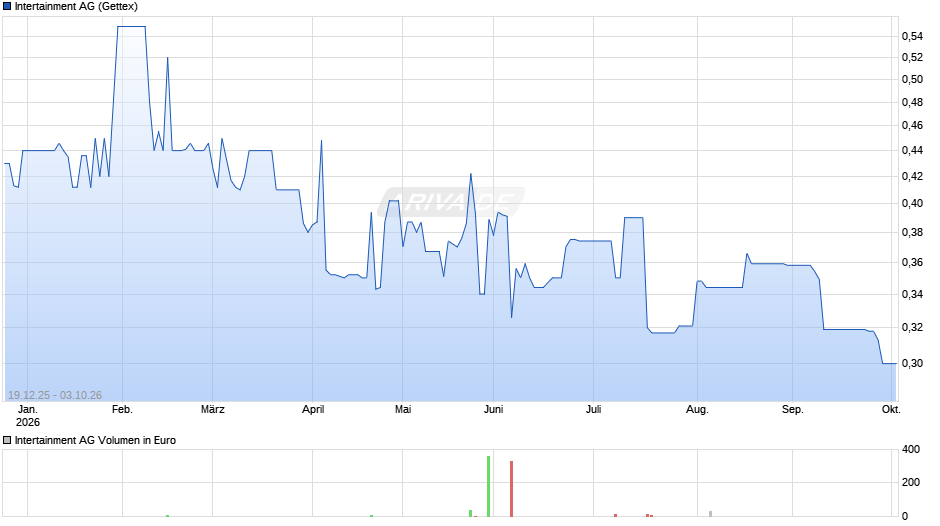Click the 'Okt.' month label
Image resolution: width=940 pixels, height=526 pixels.
click(891, 410)
